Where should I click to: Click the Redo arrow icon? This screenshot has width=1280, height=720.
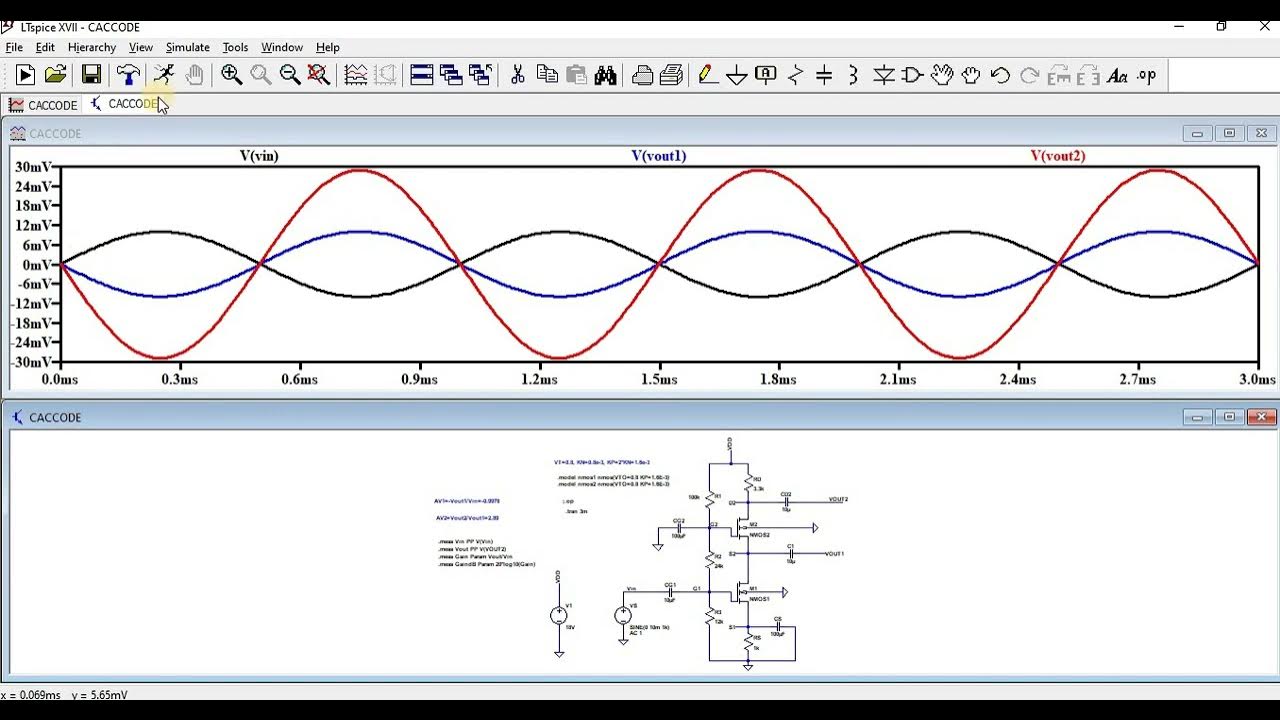tap(1029, 75)
